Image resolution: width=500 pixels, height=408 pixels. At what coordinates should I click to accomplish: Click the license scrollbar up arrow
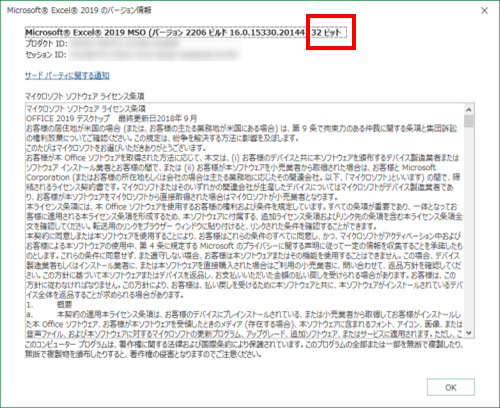pos(469,109)
